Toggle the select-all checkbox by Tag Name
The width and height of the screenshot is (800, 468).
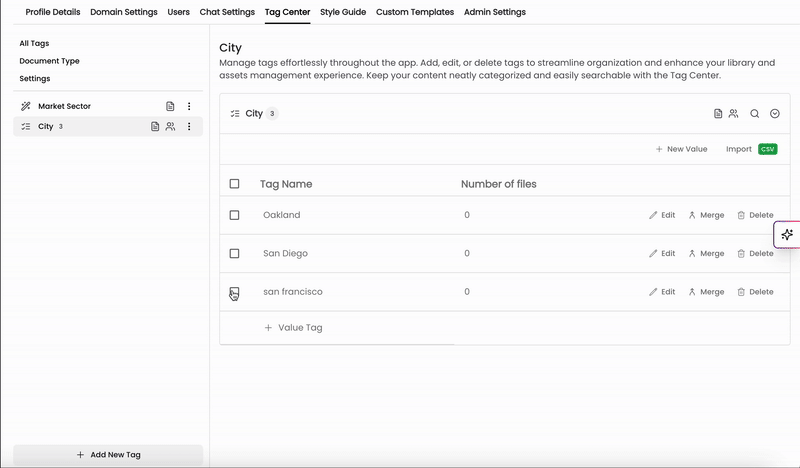tap(234, 184)
